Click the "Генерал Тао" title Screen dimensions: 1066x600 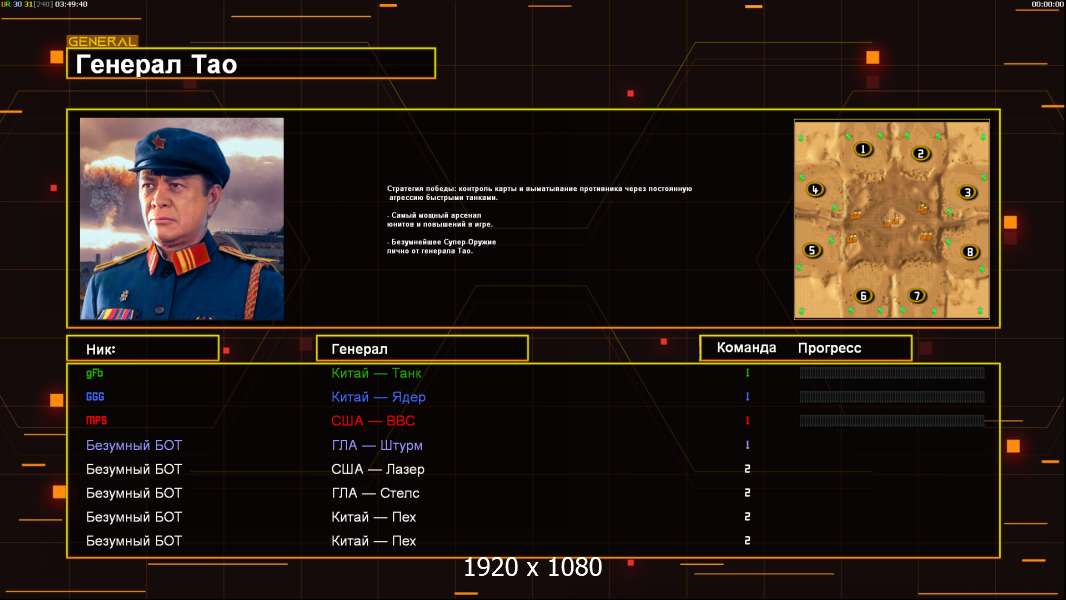pyautogui.click(x=156, y=65)
